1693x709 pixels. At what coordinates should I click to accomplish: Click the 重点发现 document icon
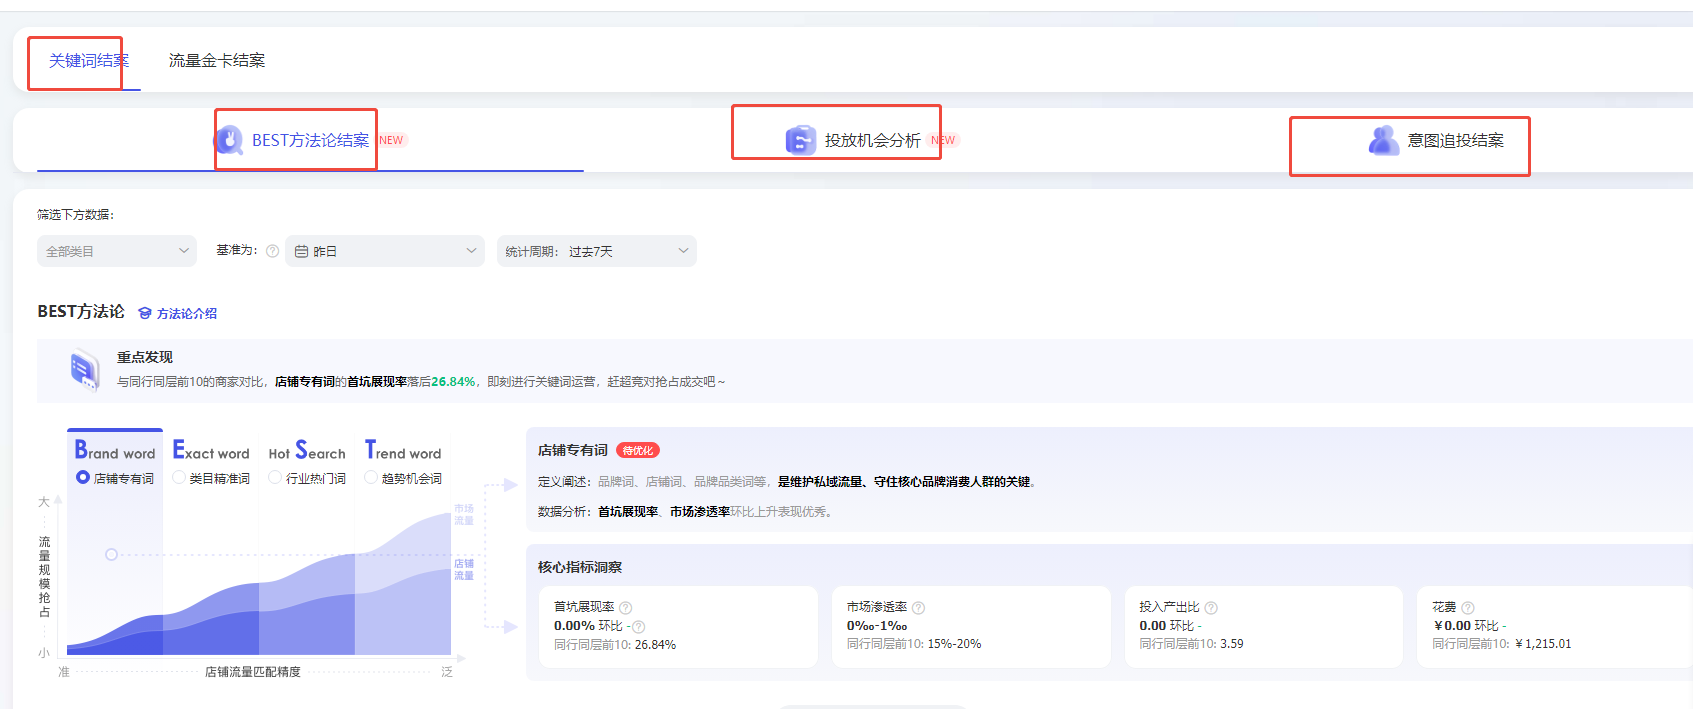(85, 370)
